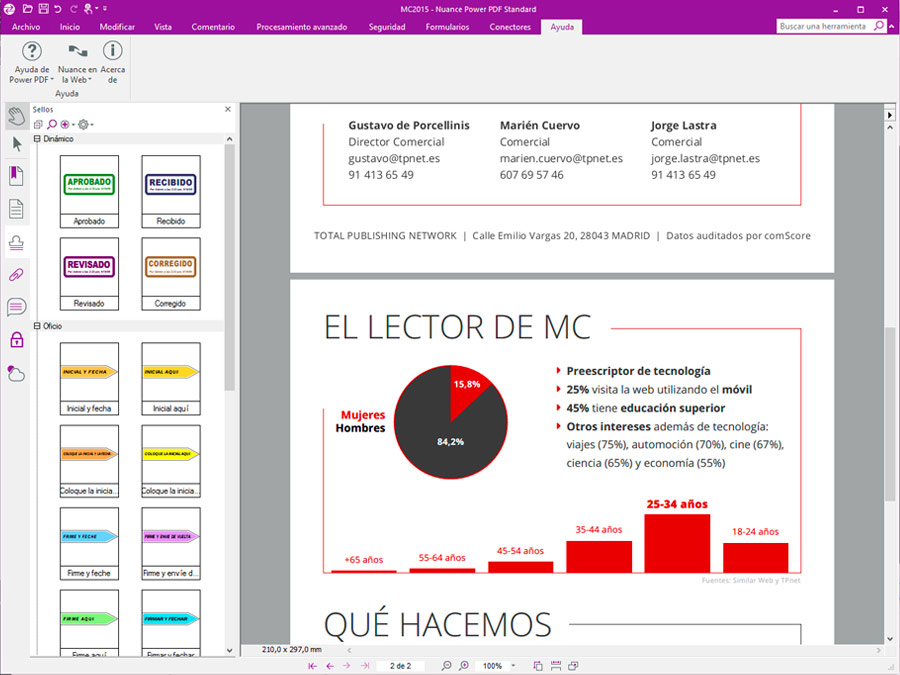Open the 100% zoom level dropdown
The height and width of the screenshot is (675, 900).
[514, 666]
